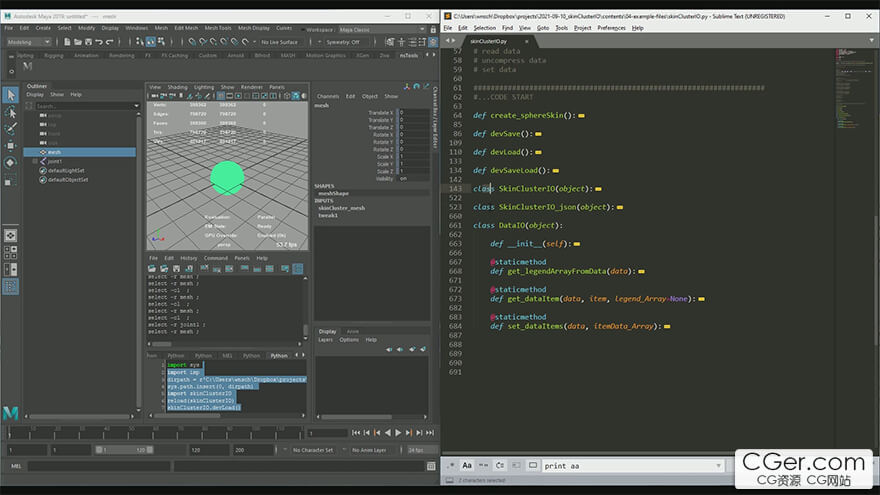880x495 pixels.
Task: Toggle select by component type in status line
Action: coord(161,42)
